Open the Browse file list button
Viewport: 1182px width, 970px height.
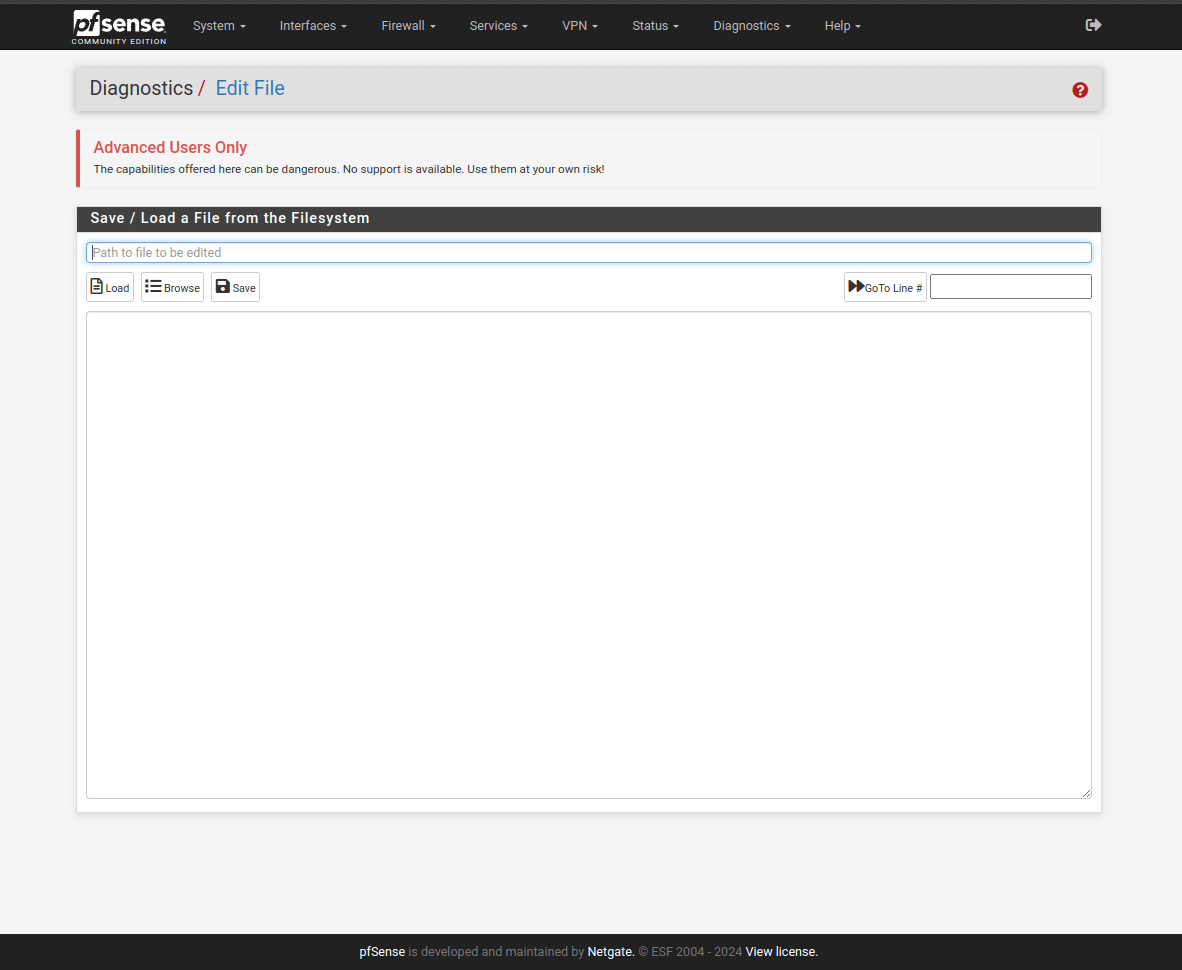point(172,288)
